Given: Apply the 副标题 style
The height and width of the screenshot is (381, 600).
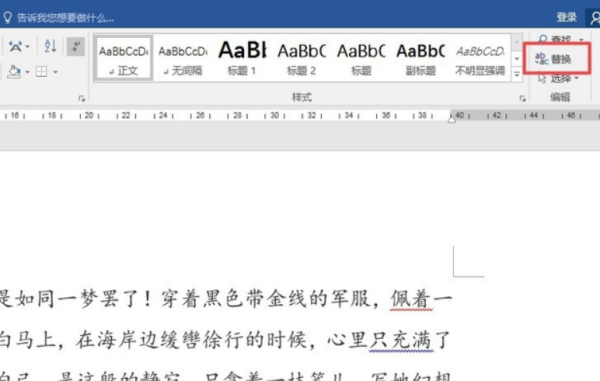Looking at the screenshot, I should pos(420,58).
